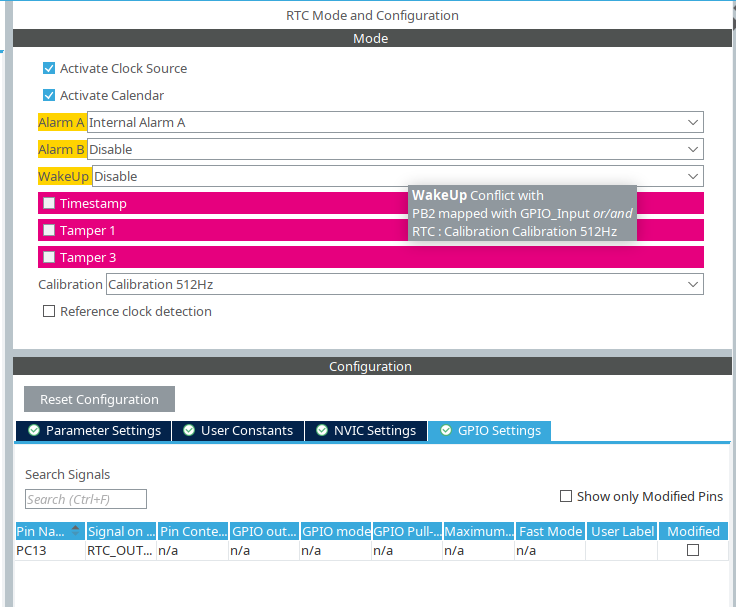Select the GPIO Settings tab

click(490, 430)
